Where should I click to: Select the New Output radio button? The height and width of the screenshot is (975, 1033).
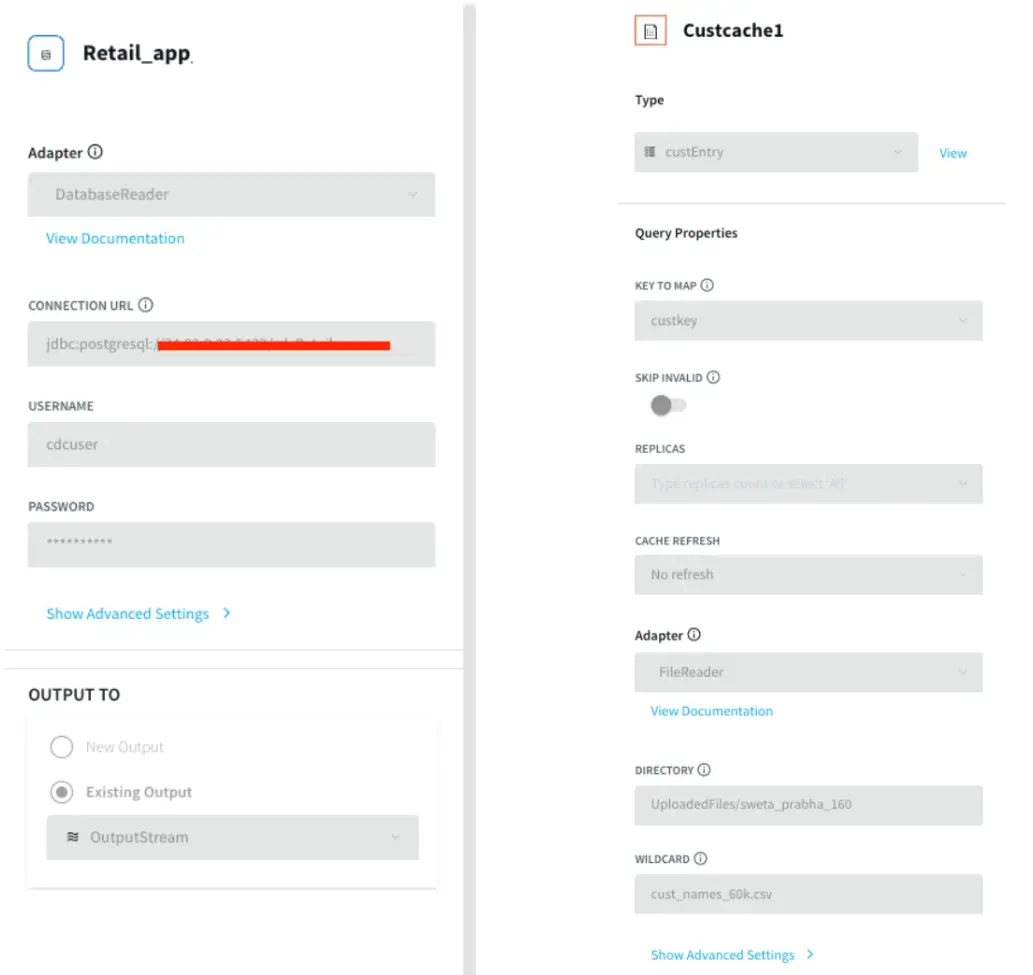[x=62, y=747]
